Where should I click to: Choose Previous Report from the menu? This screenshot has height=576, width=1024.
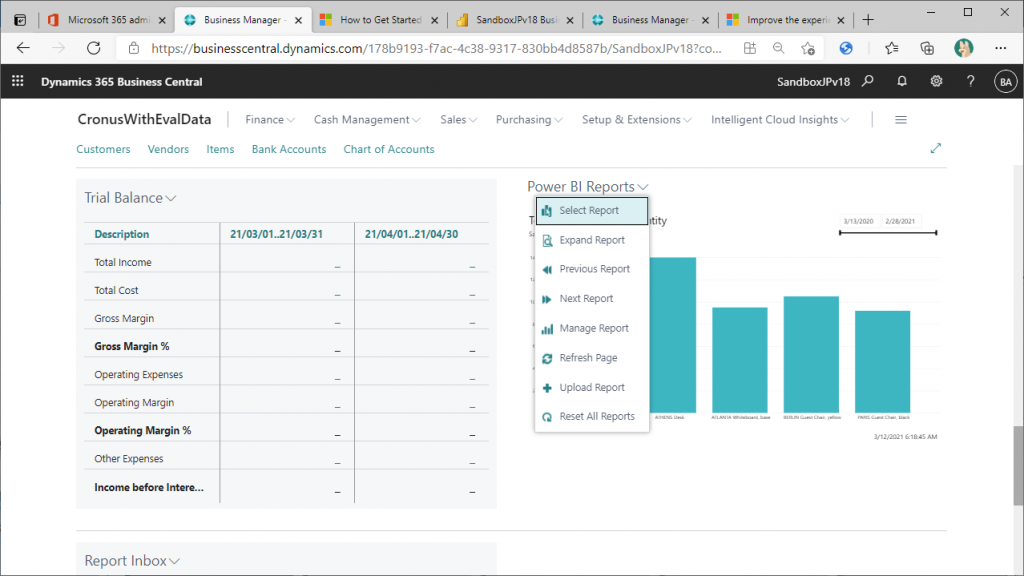[592, 269]
